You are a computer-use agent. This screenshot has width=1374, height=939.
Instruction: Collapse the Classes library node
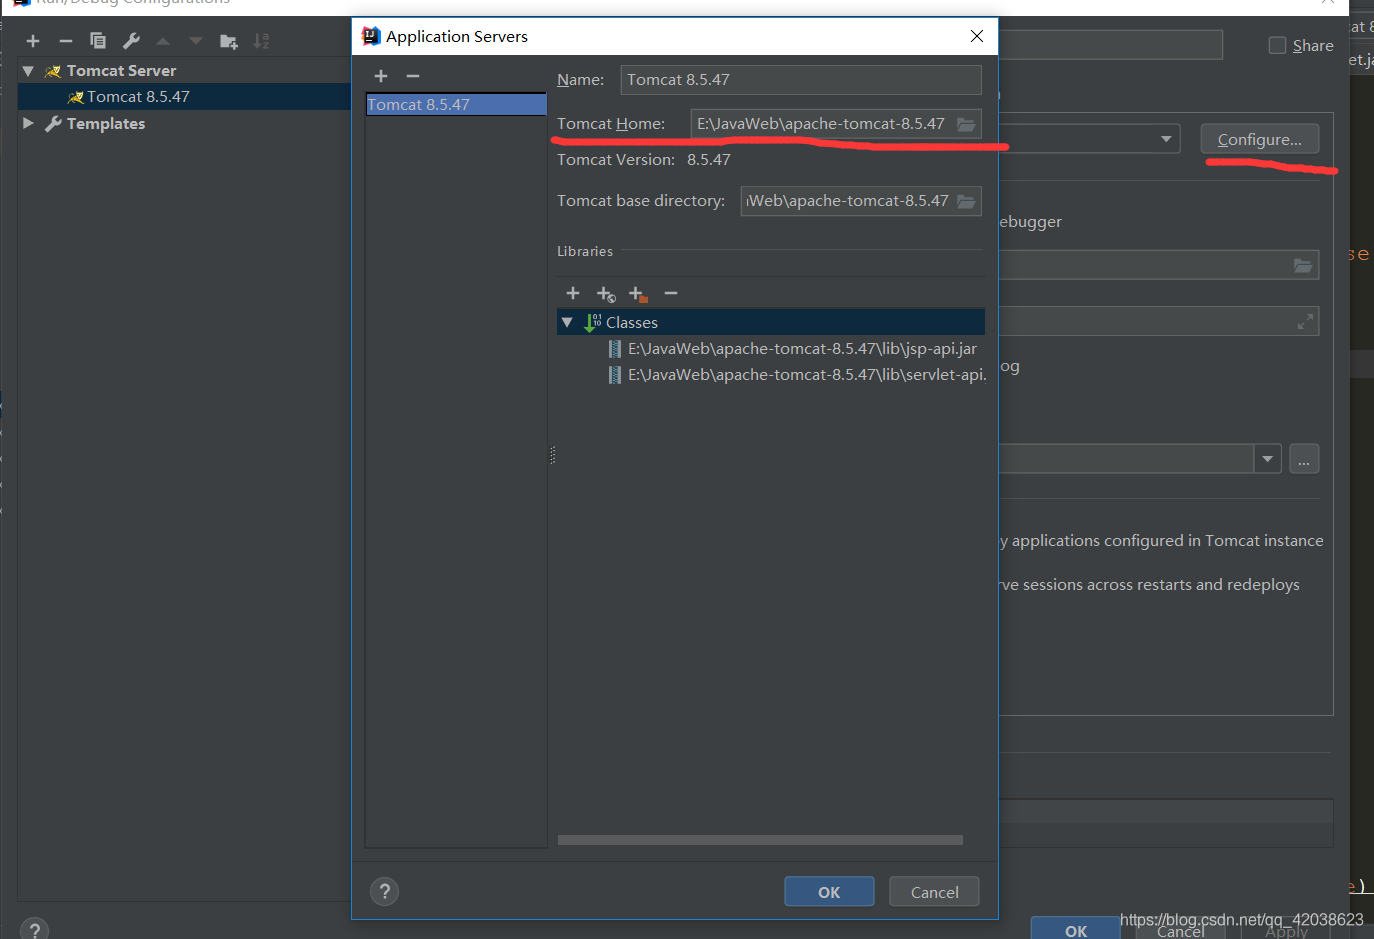(x=567, y=322)
